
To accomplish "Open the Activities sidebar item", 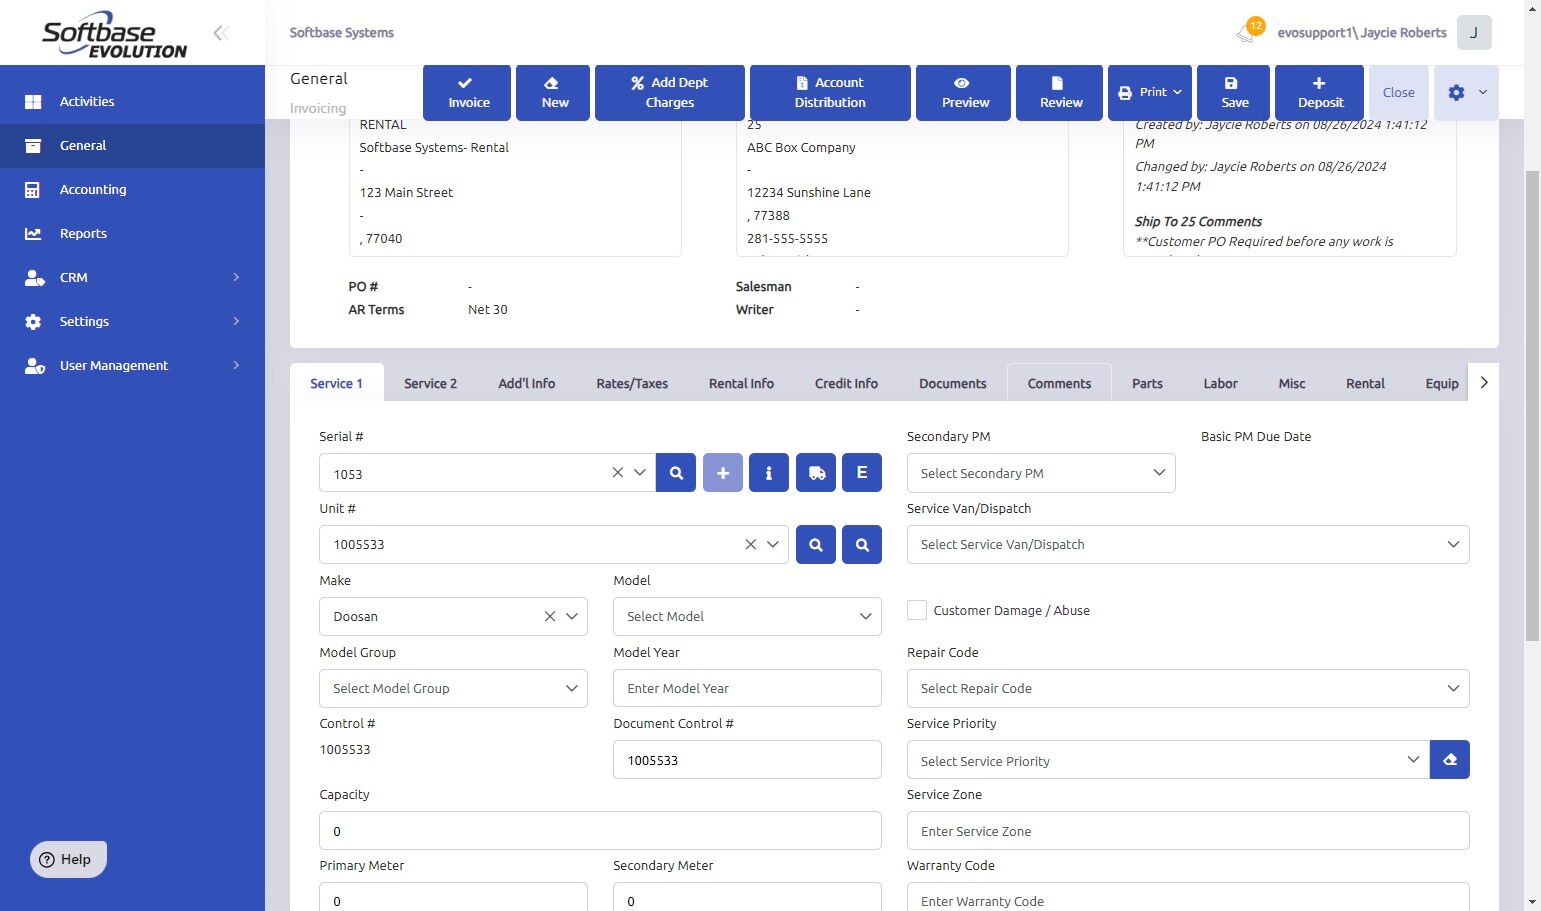I will pos(132,101).
